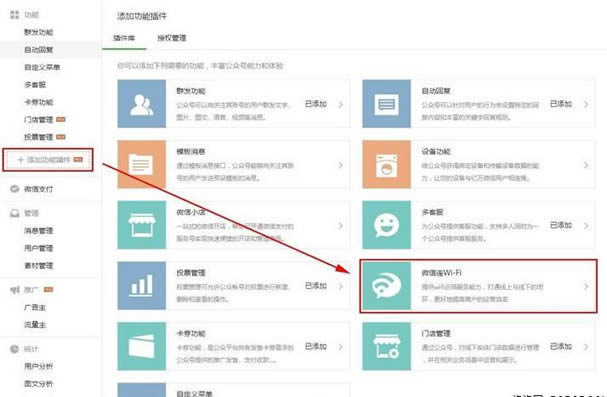
Task: Expand the 卡券功能 card chevron arrow
Action: (341, 347)
